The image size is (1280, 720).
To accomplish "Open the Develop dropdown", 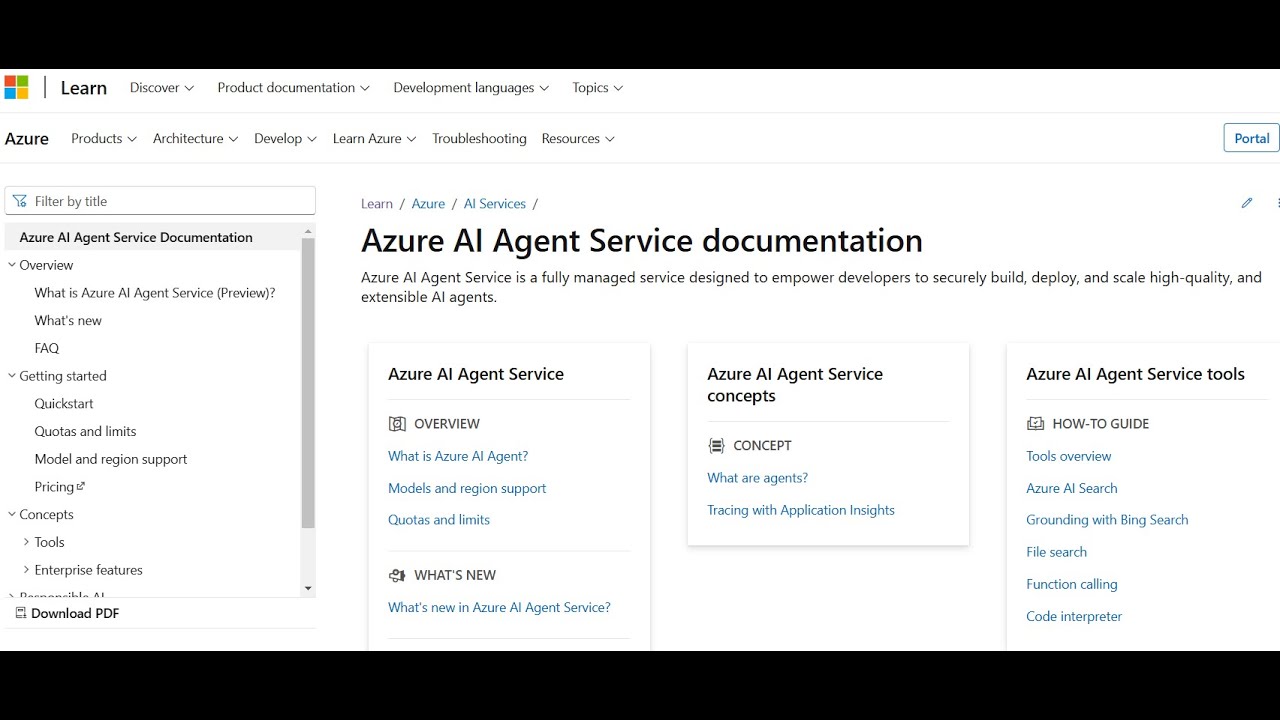I will (x=285, y=139).
